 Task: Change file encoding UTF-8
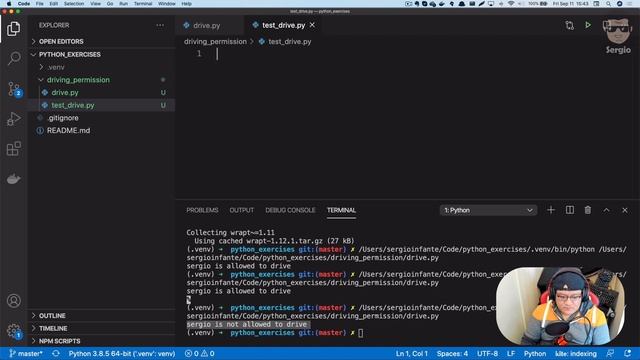click(487, 353)
